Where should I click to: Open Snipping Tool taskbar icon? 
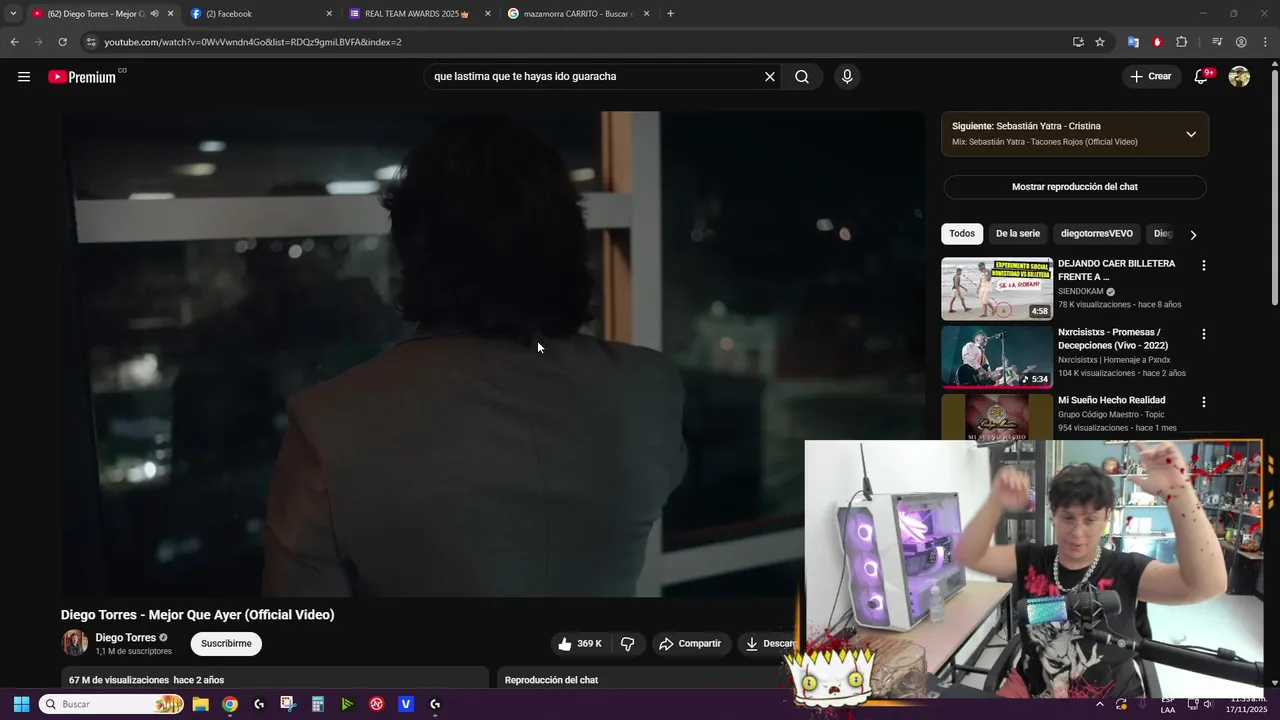(288, 704)
